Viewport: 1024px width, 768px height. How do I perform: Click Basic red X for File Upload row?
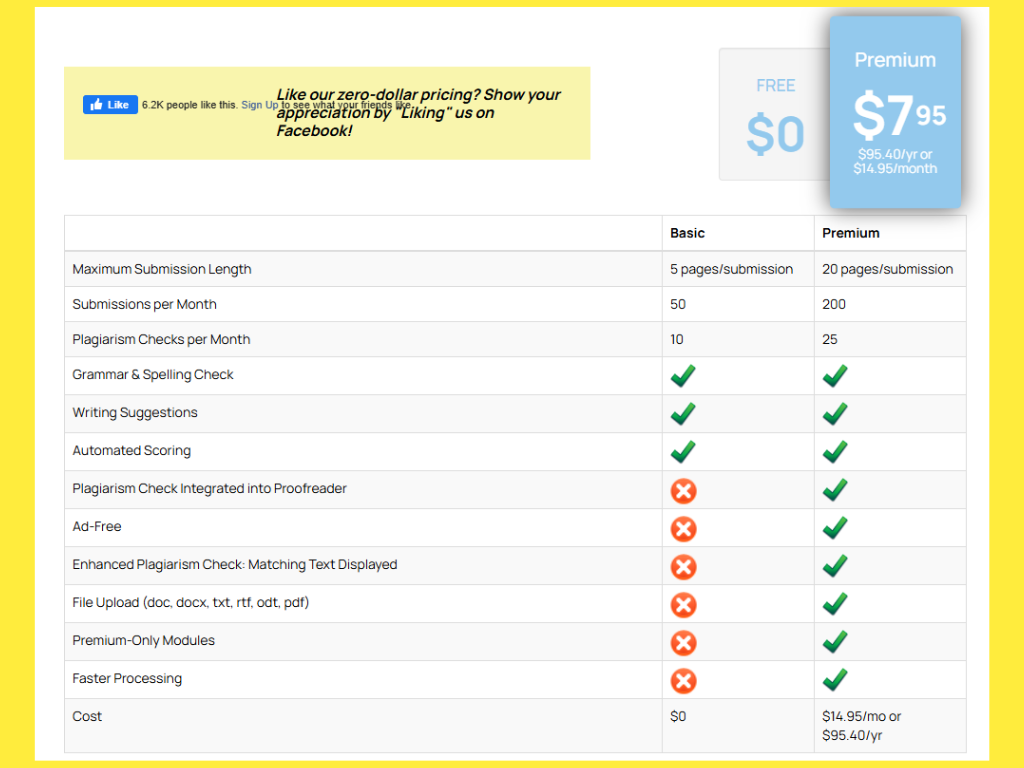[684, 605]
